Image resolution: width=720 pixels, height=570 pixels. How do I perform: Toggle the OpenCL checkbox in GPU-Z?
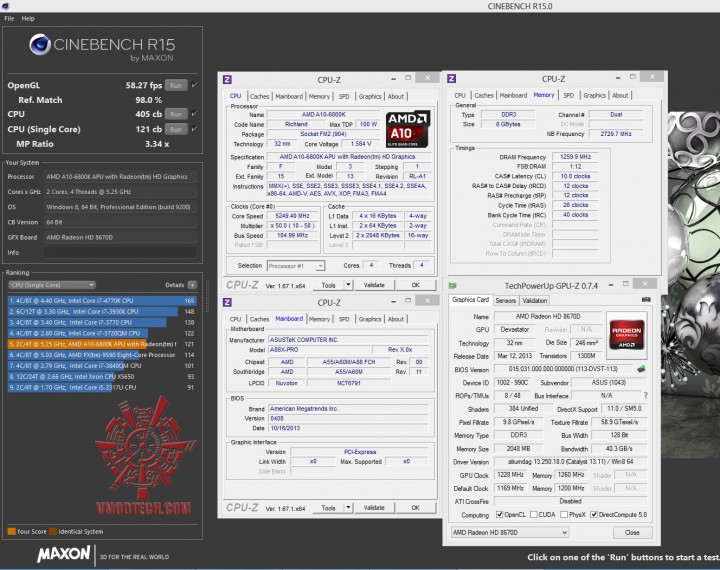pos(500,514)
